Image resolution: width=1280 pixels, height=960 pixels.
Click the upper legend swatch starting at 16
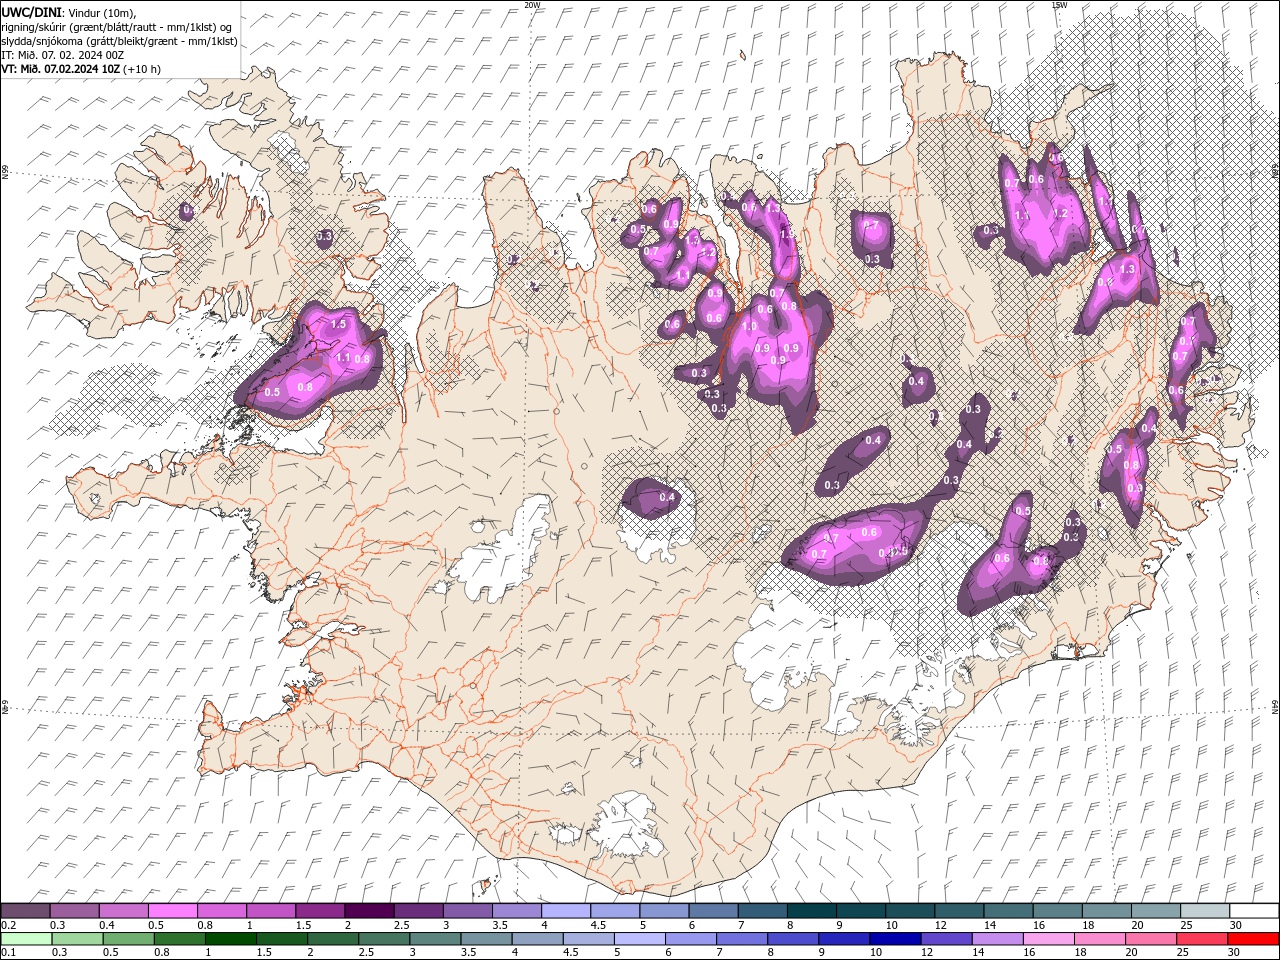[x=1056, y=911]
